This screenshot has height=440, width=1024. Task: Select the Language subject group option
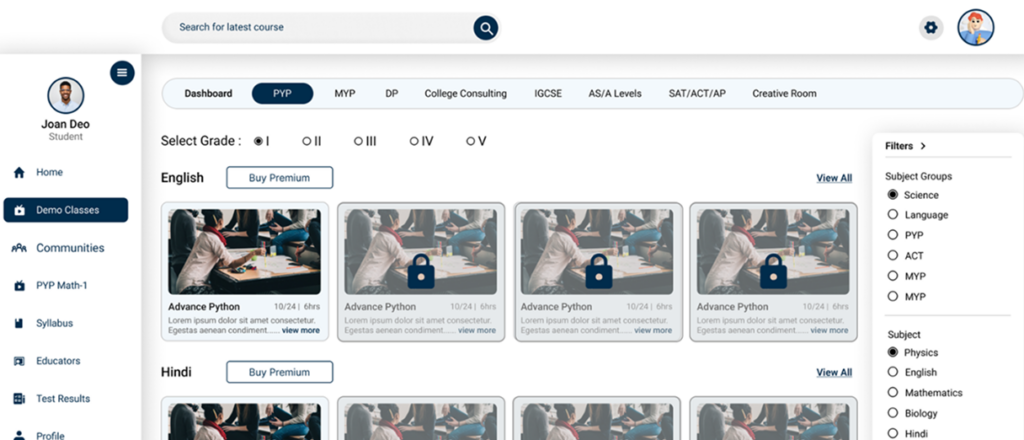coord(893,215)
